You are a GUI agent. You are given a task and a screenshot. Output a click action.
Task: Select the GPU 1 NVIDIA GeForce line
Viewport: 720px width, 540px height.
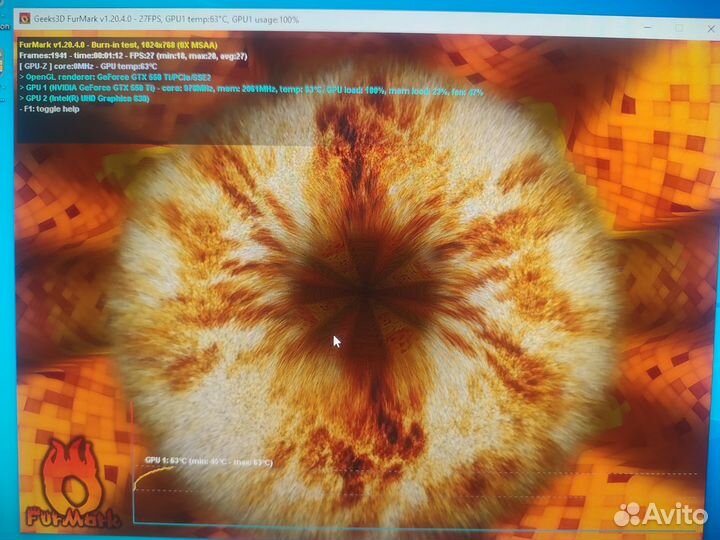coord(250,88)
